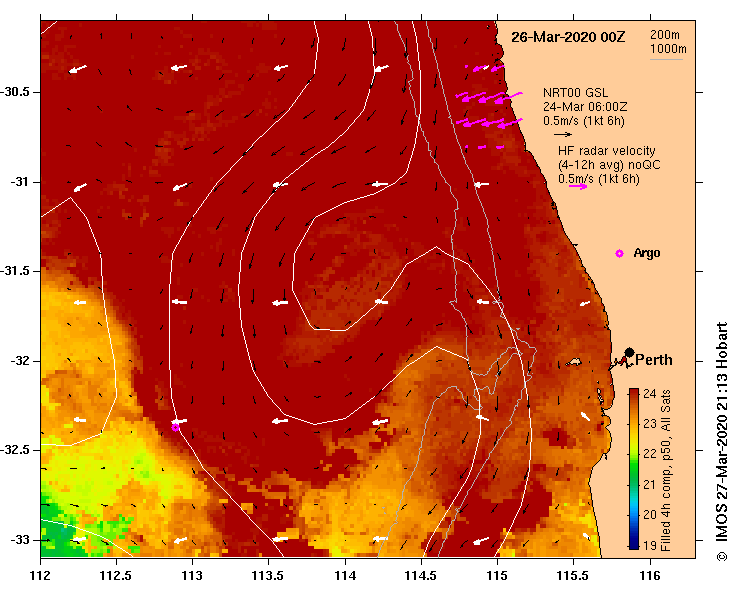The height and width of the screenshot is (592, 739).
Task: Click the colorbar value '22'
Action: 650,454
